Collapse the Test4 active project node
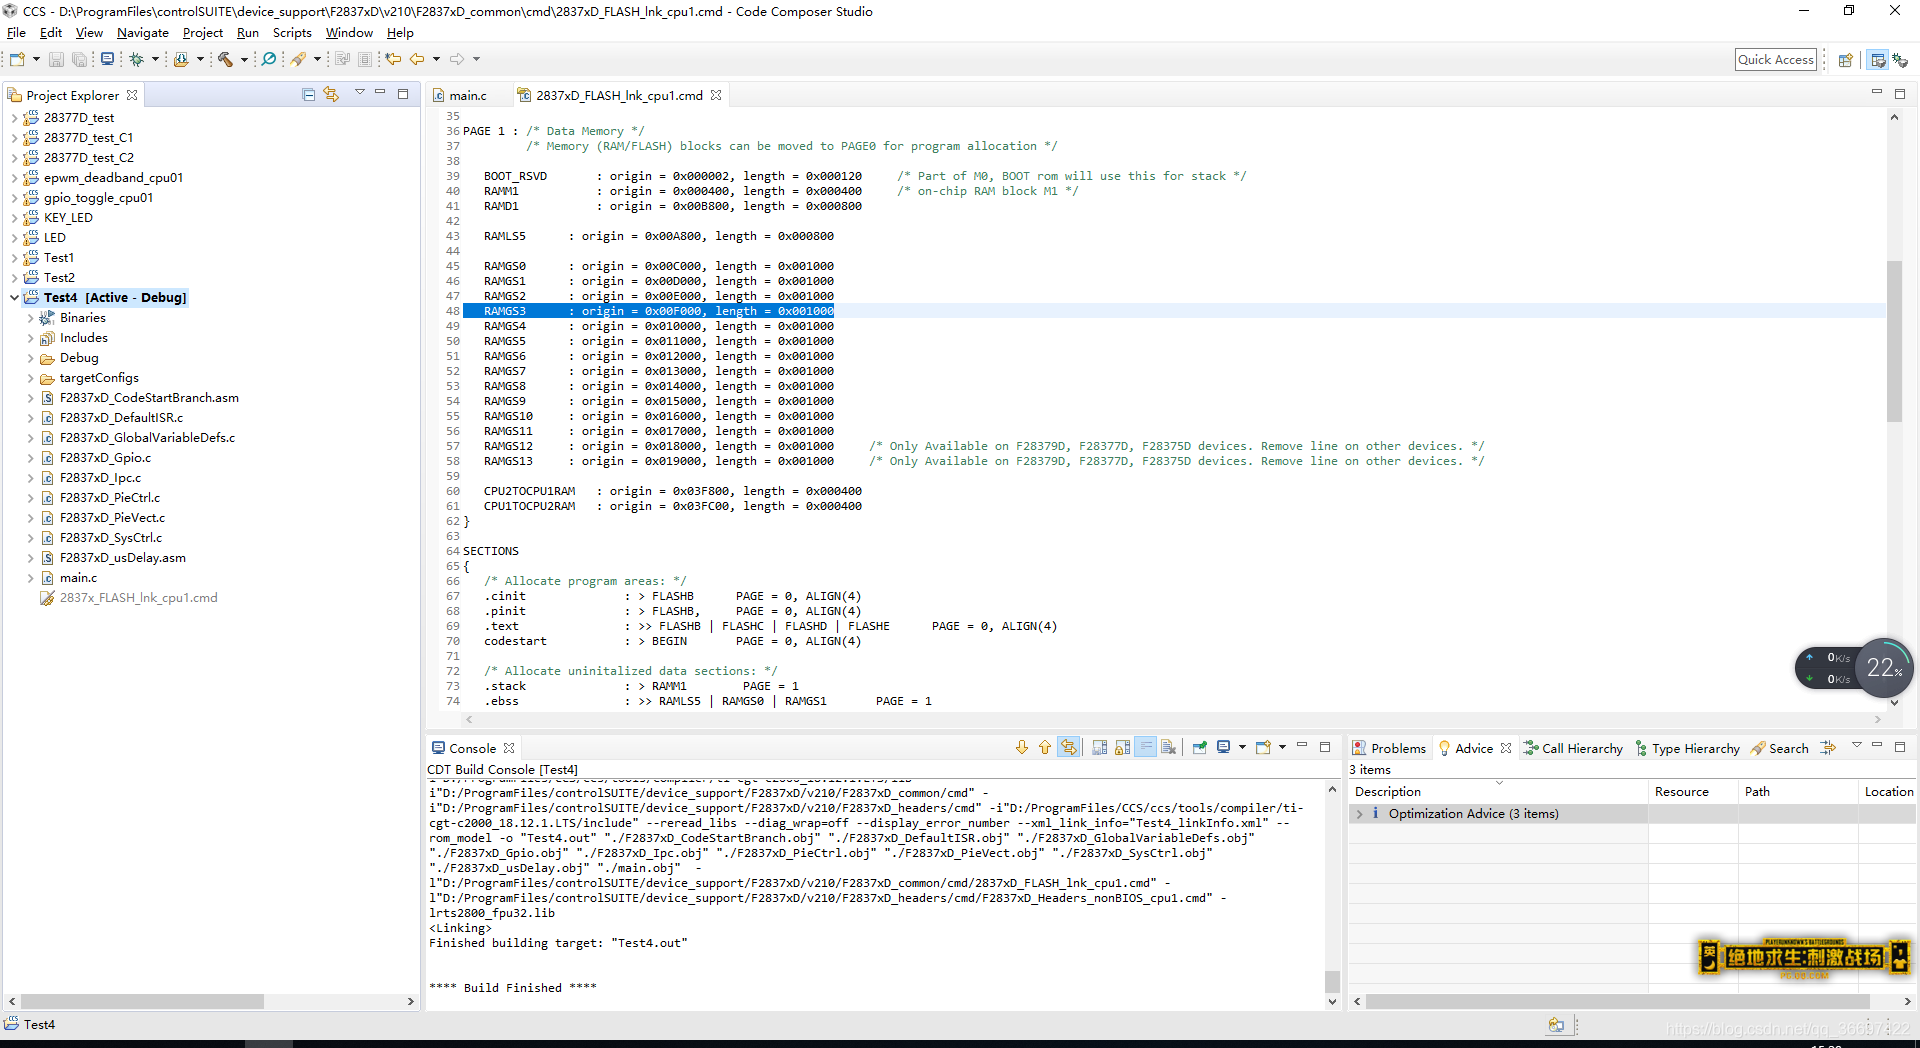 [x=14, y=298]
